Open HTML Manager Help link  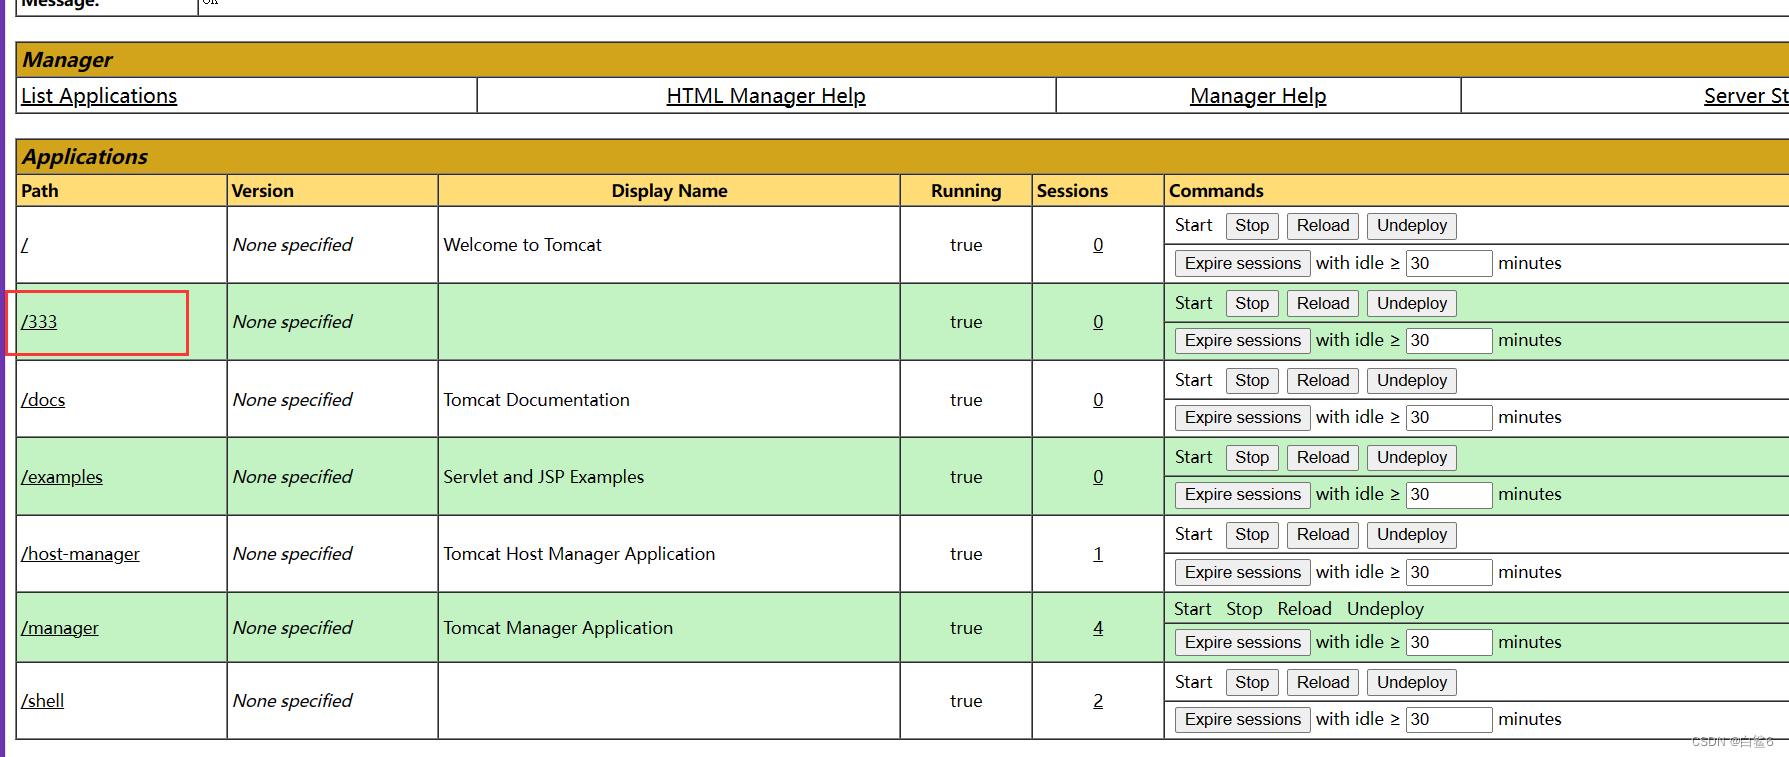tap(766, 96)
